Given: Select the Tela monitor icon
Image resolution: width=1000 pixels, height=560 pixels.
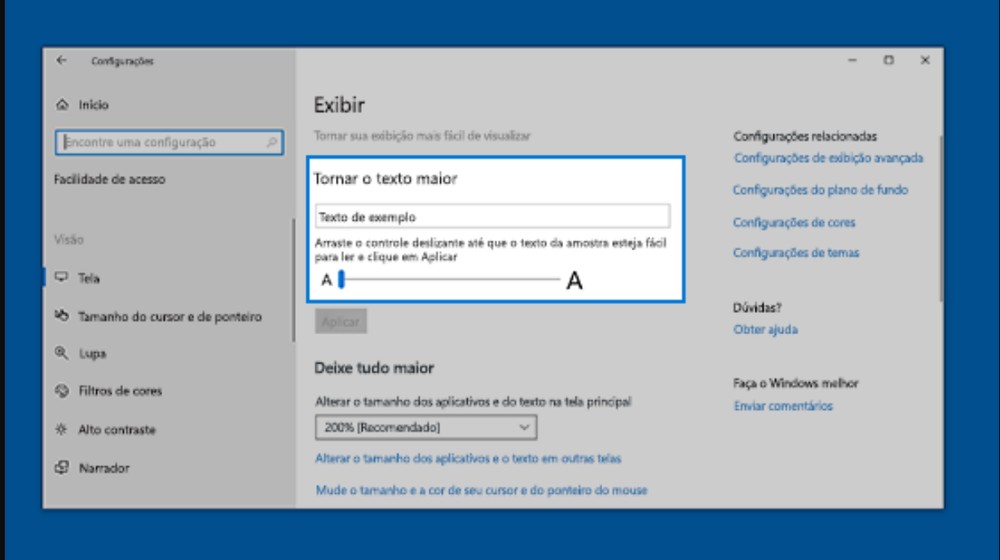Looking at the screenshot, I should click(x=61, y=277).
